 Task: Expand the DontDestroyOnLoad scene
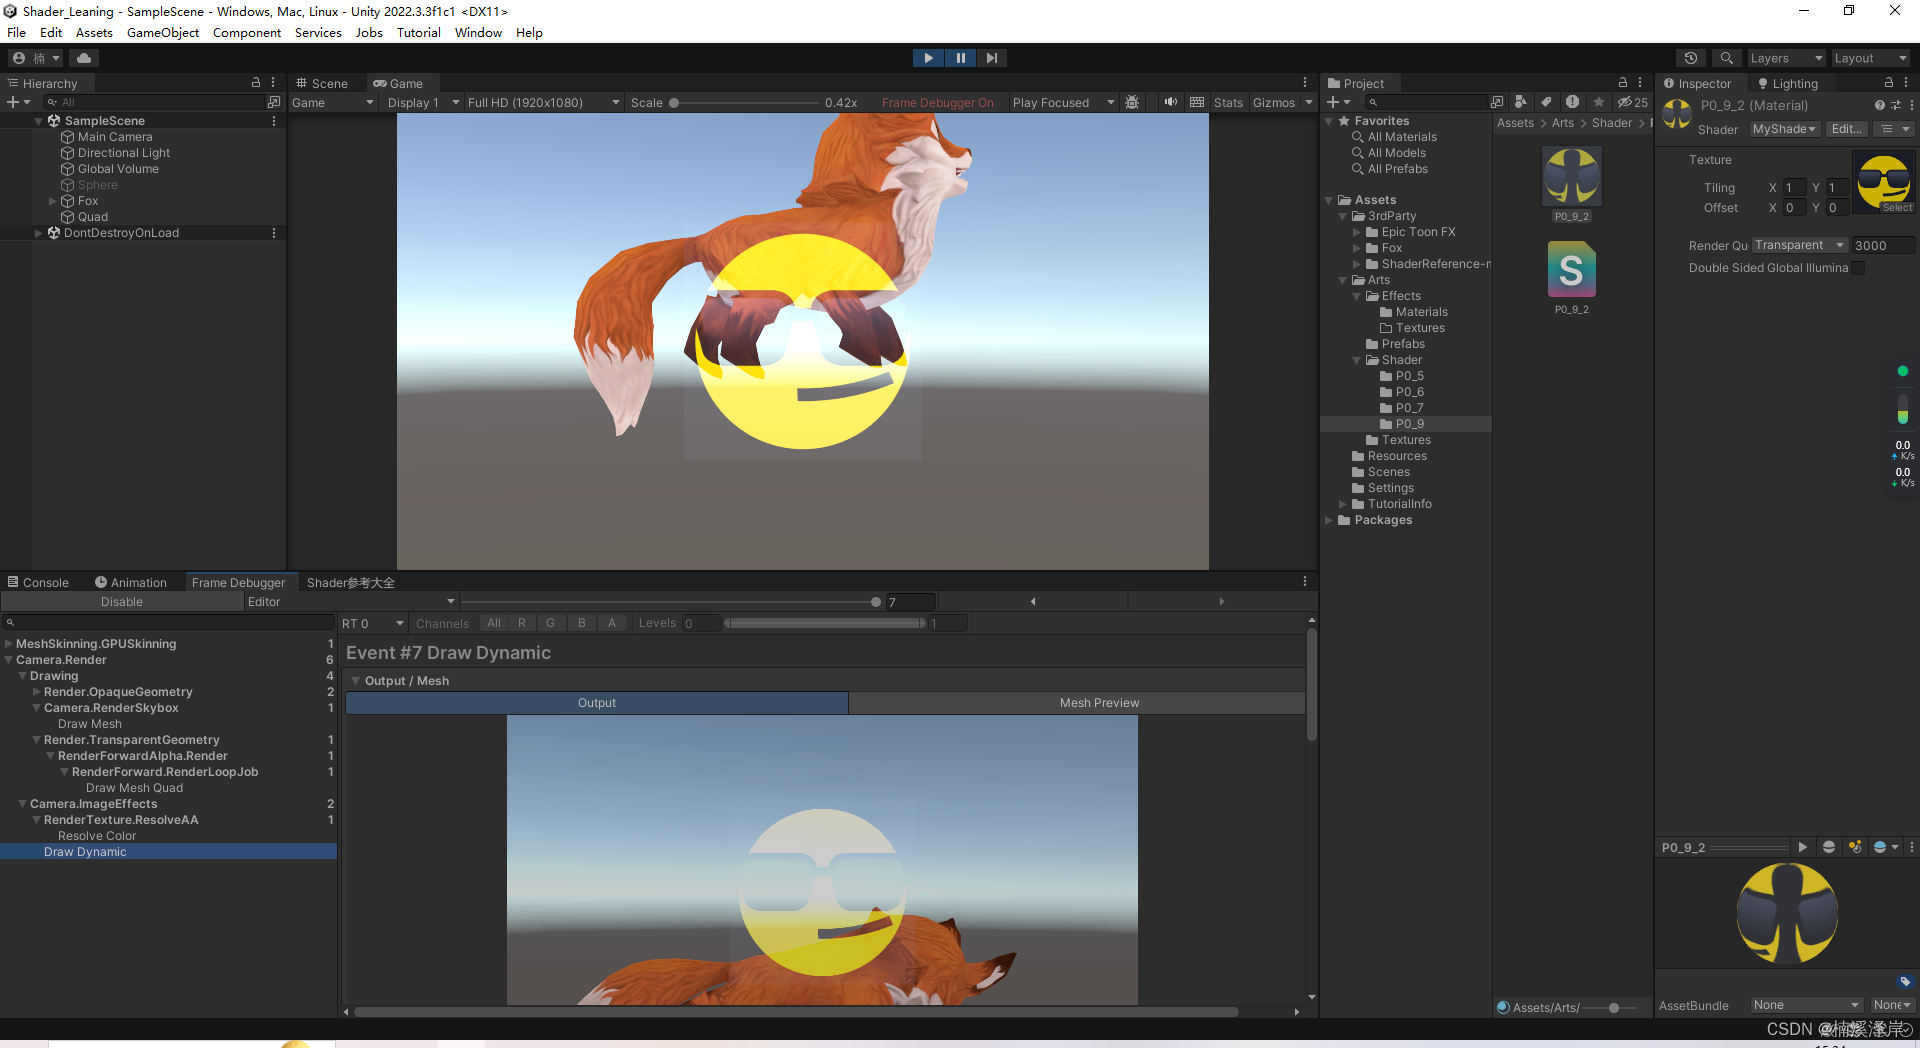coord(39,233)
